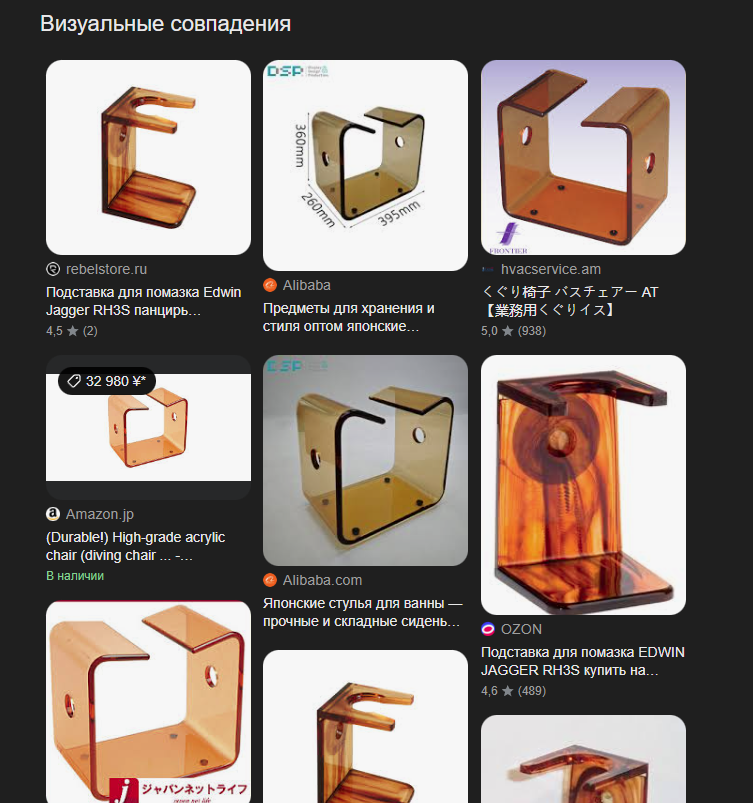The height and width of the screenshot is (803, 753).
Task: Select the gray background Alibaba.com chair image
Action: click(365, 460)
